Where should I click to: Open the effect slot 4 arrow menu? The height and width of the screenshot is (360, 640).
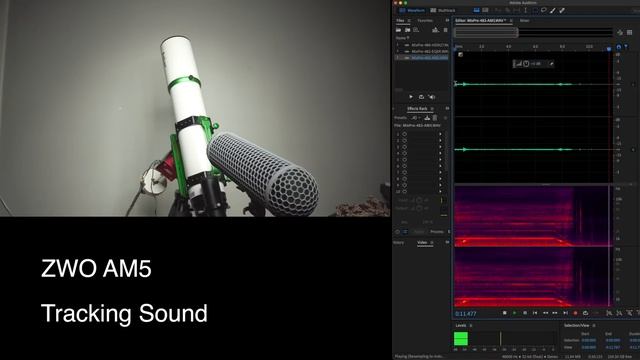tap(440, 153)
